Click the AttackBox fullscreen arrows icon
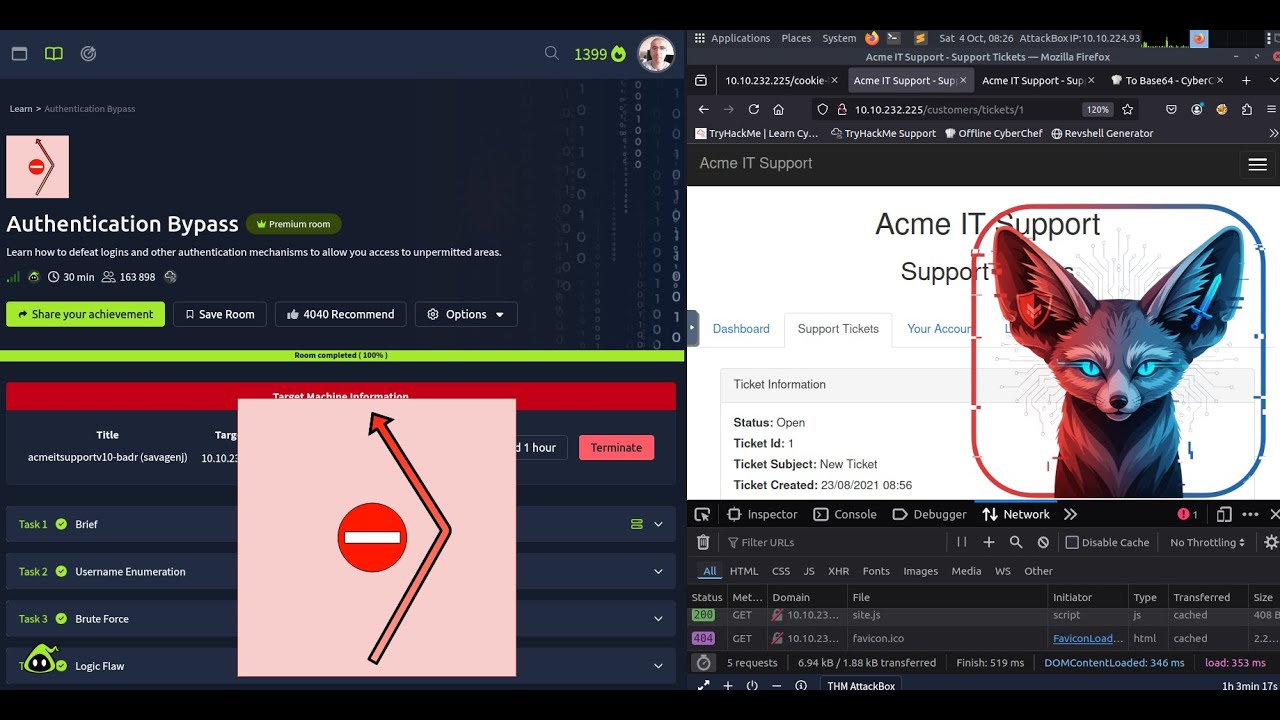 703,686
